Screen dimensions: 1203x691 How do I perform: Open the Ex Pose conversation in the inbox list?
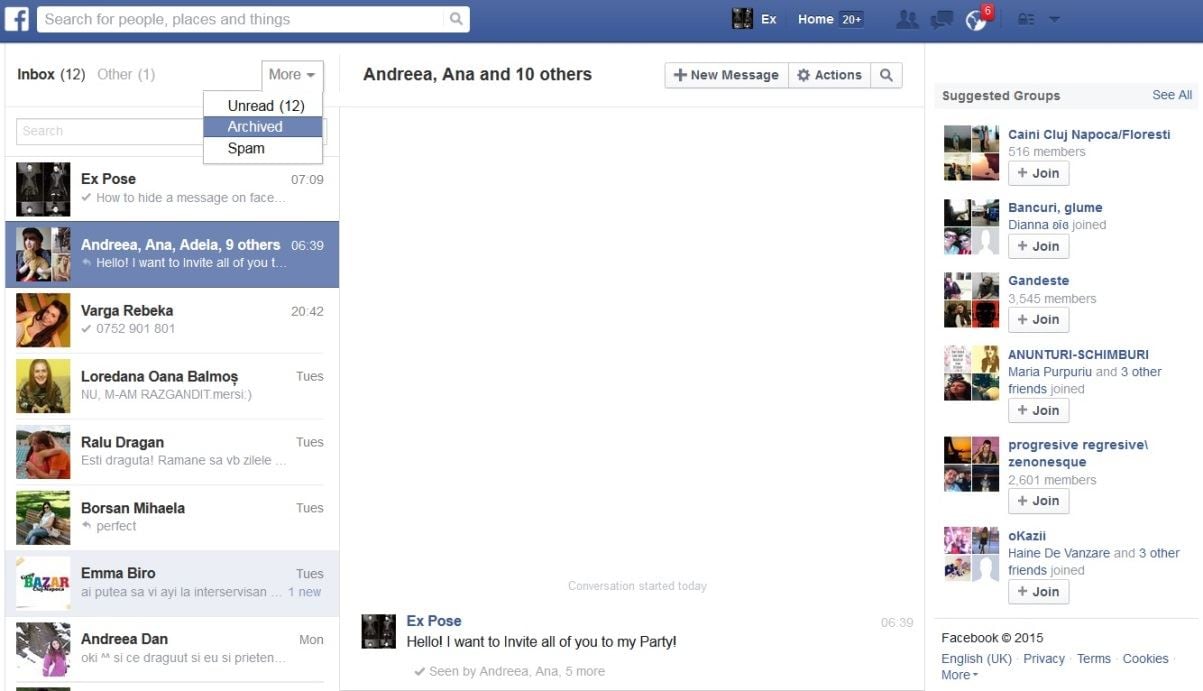172,189
